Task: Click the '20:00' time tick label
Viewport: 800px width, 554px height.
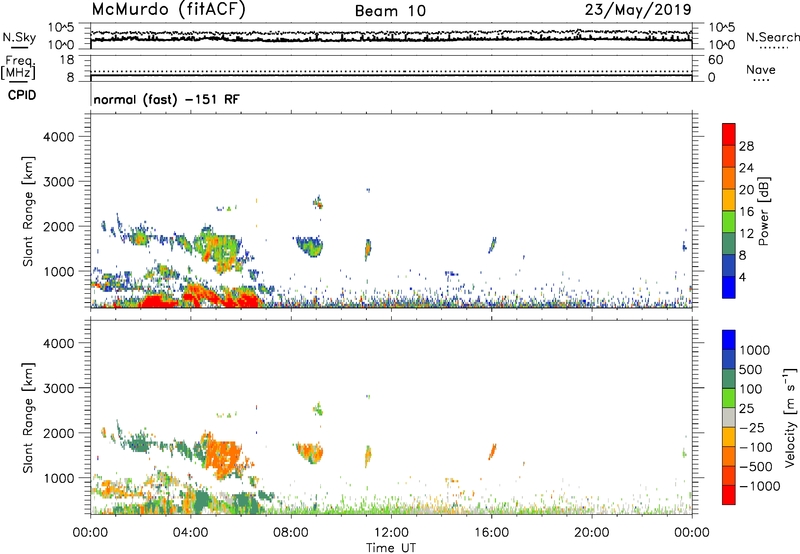Action: click(x=591, y=533)
